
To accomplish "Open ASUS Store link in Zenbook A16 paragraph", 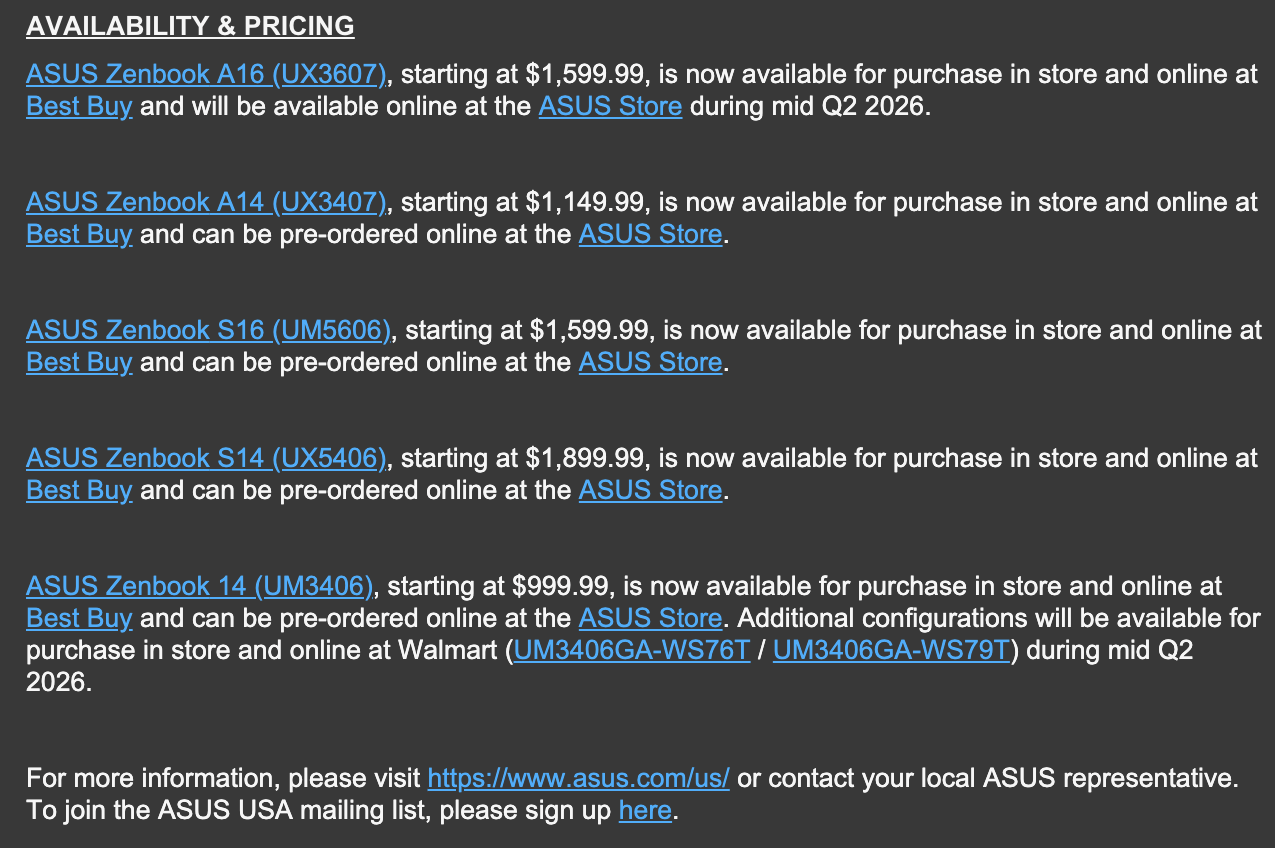I will click(x=610, y=106).
